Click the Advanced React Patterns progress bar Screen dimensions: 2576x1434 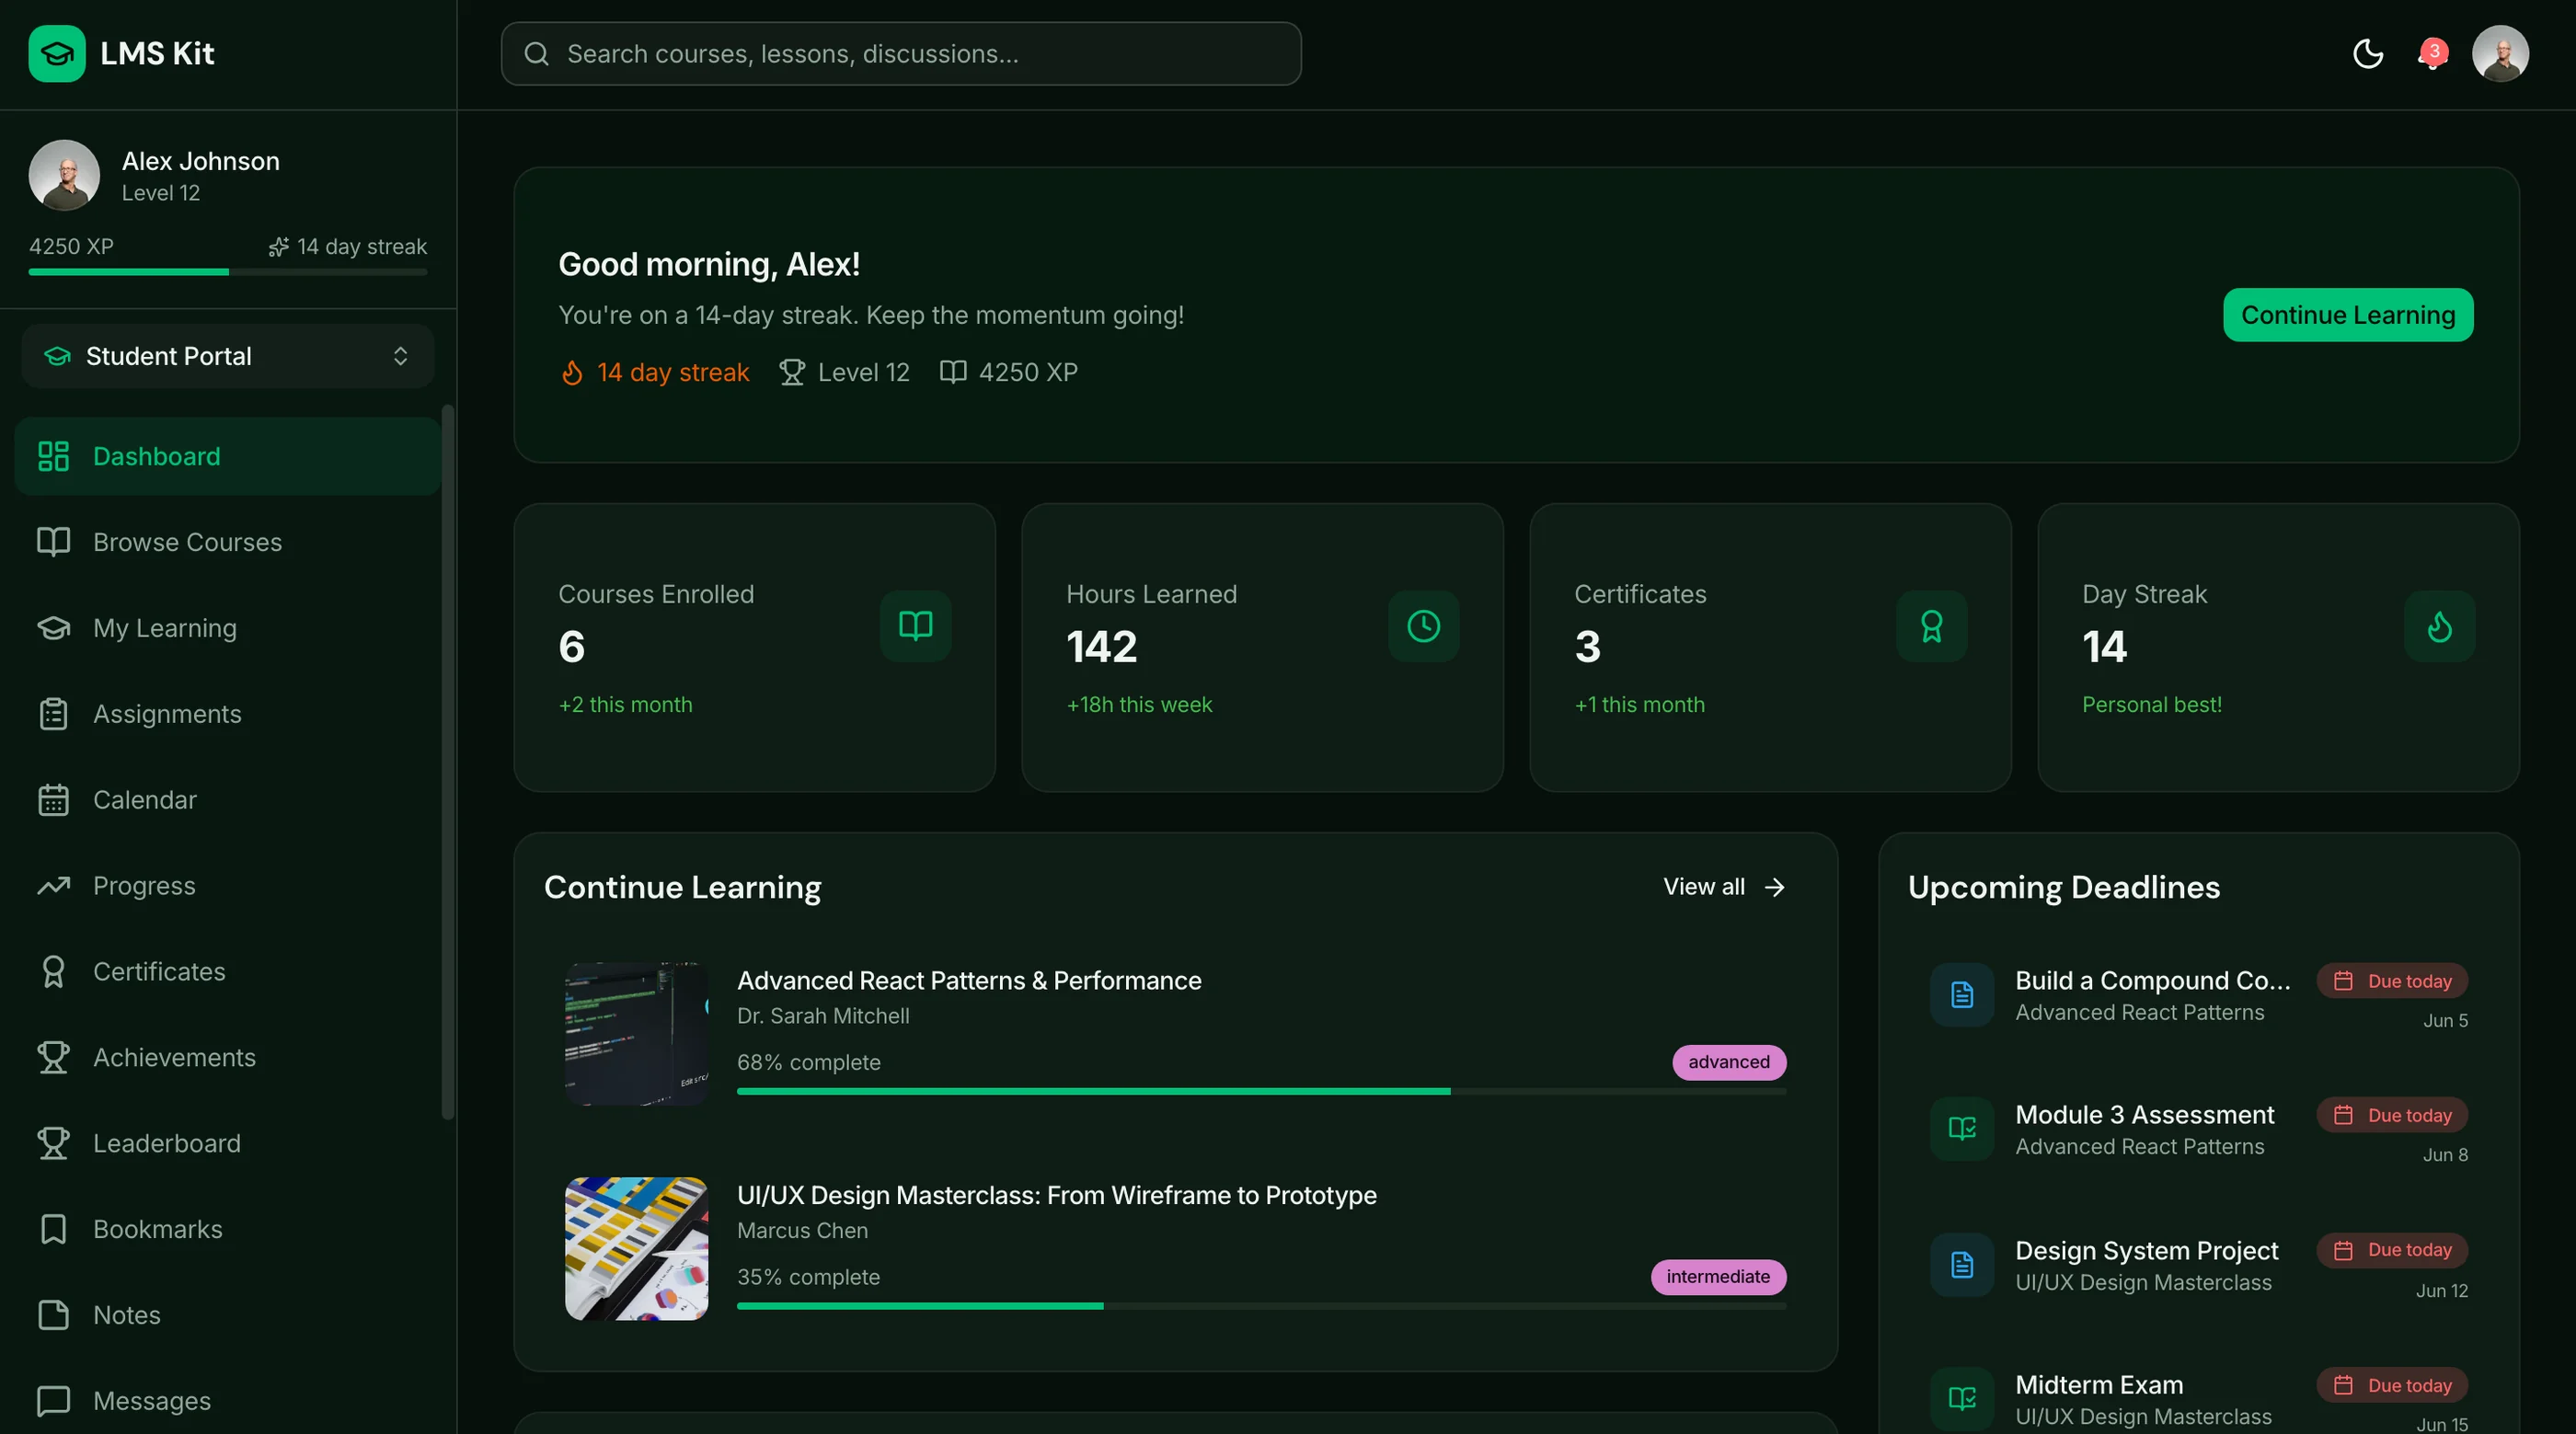(1261, 1091)
